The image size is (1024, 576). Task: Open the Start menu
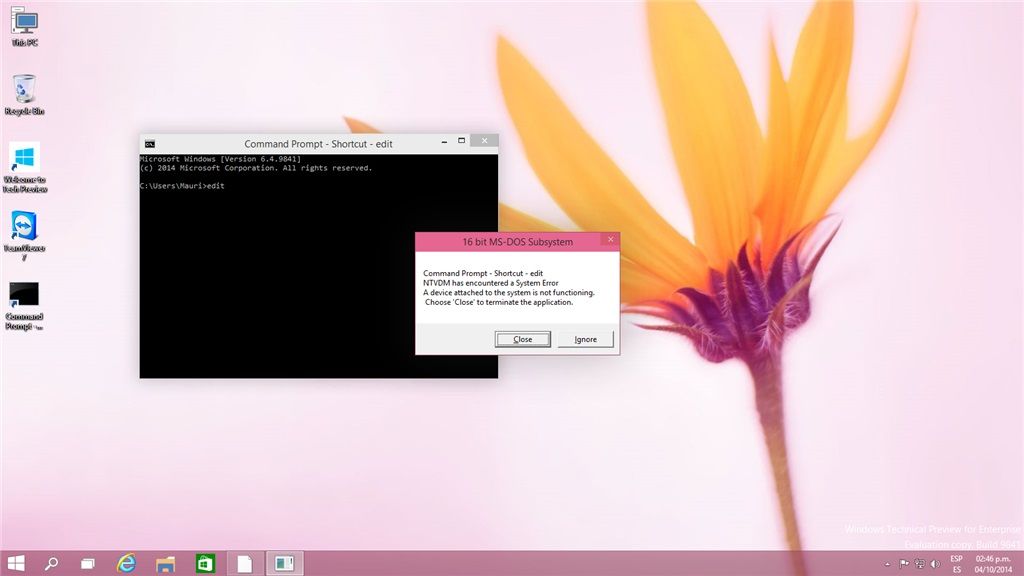click(x=17, y=563)
